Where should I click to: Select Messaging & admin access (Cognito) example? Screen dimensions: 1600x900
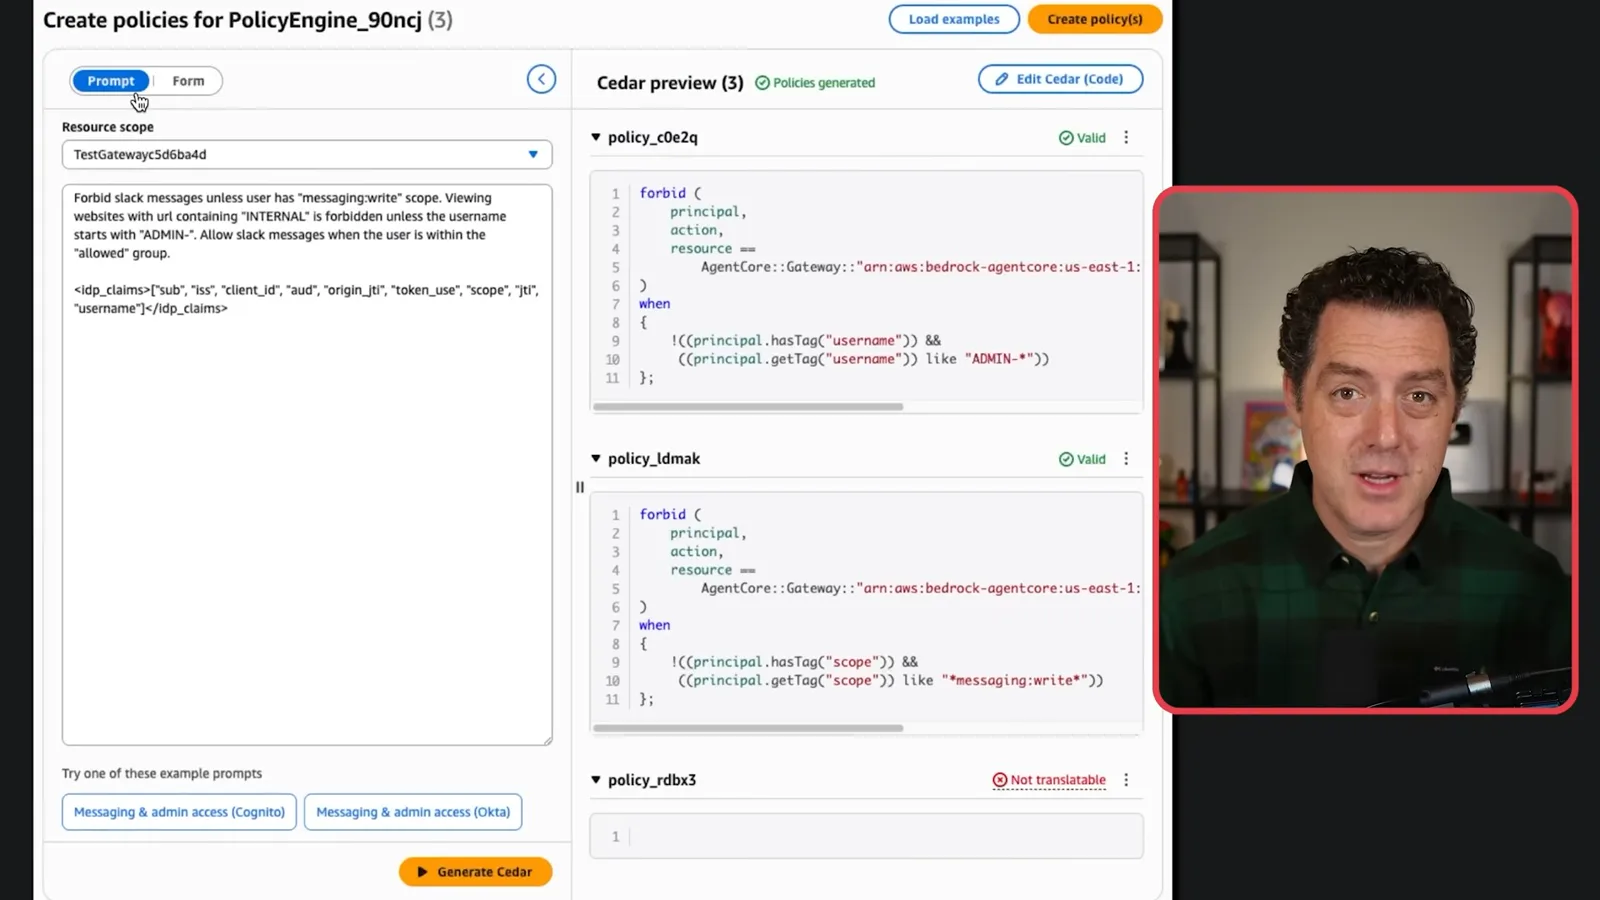[x=179, y=812]
